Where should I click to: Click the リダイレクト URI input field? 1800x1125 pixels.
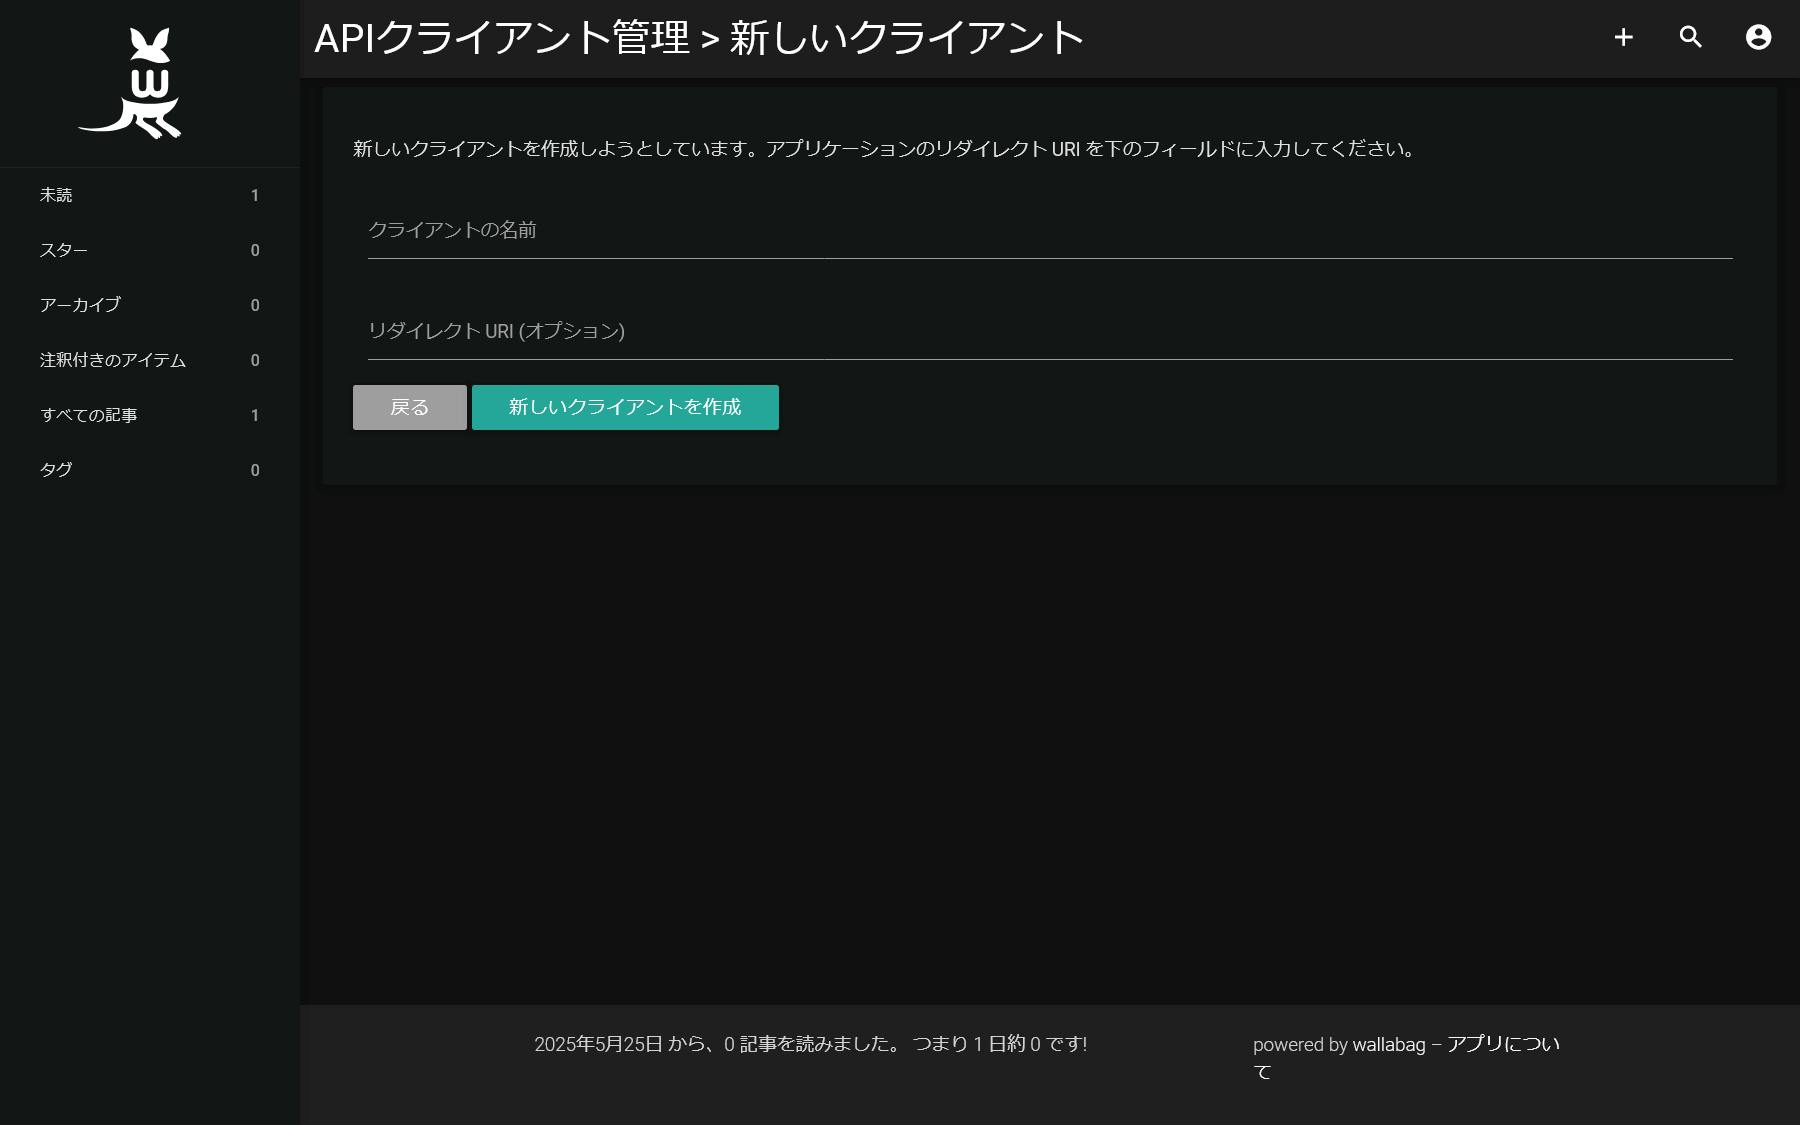point(1049,333)
